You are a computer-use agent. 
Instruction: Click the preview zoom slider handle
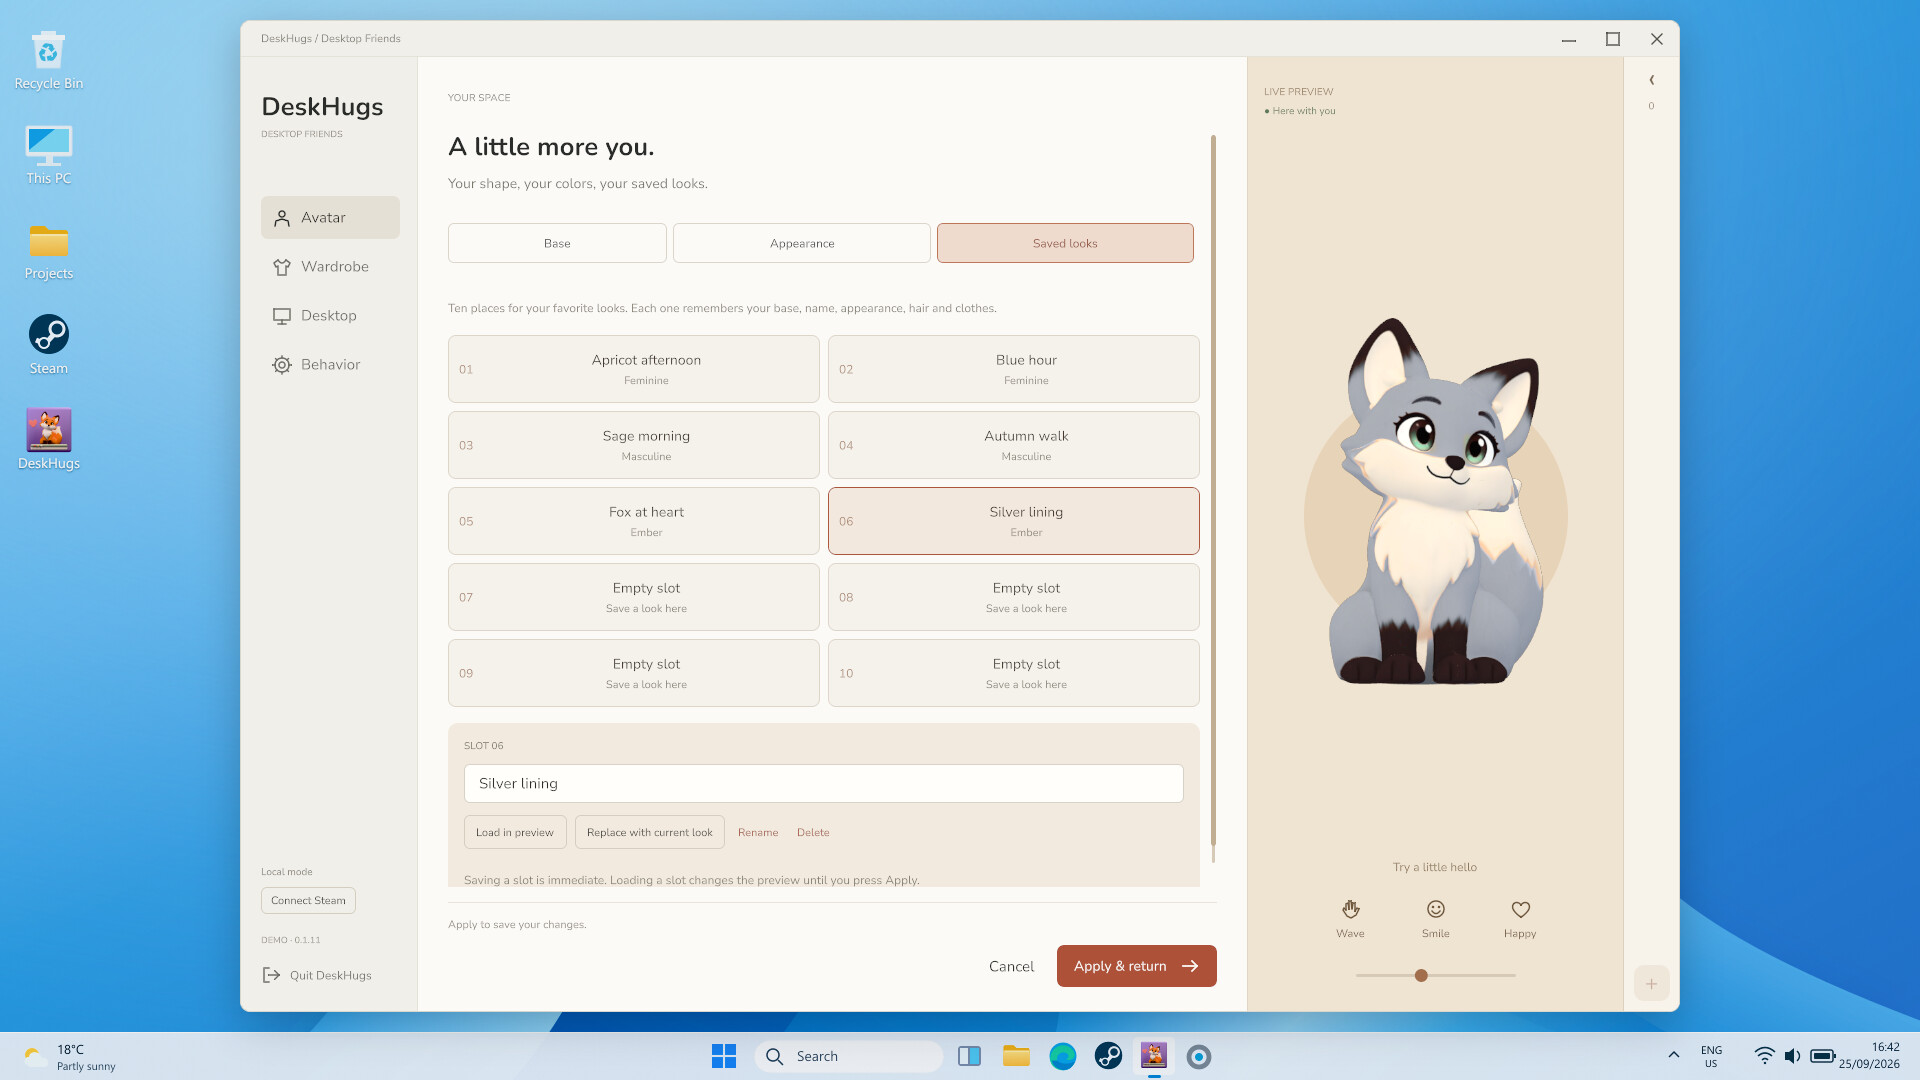(x=1421, y=975)
